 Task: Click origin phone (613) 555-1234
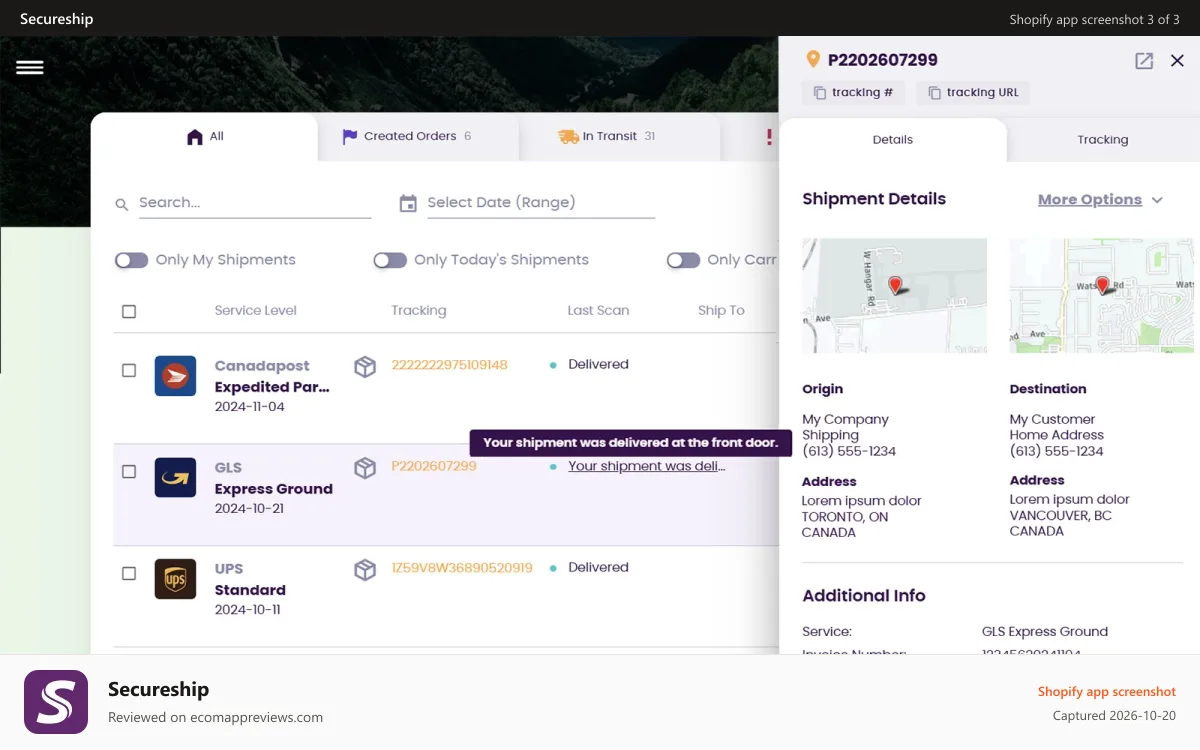pyautogui.click(x=849, y=452)
